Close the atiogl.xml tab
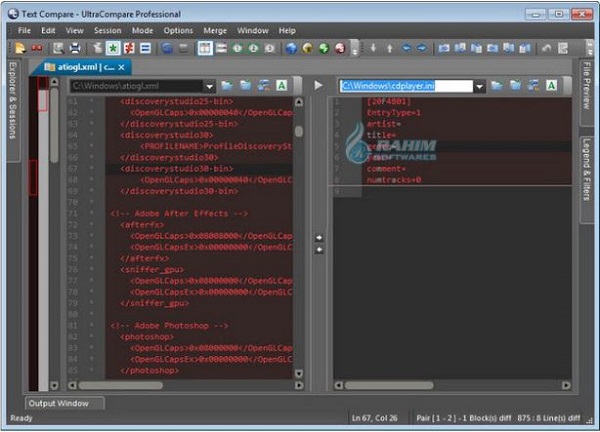The image size is (600, 432). click(x=122, y=67)
